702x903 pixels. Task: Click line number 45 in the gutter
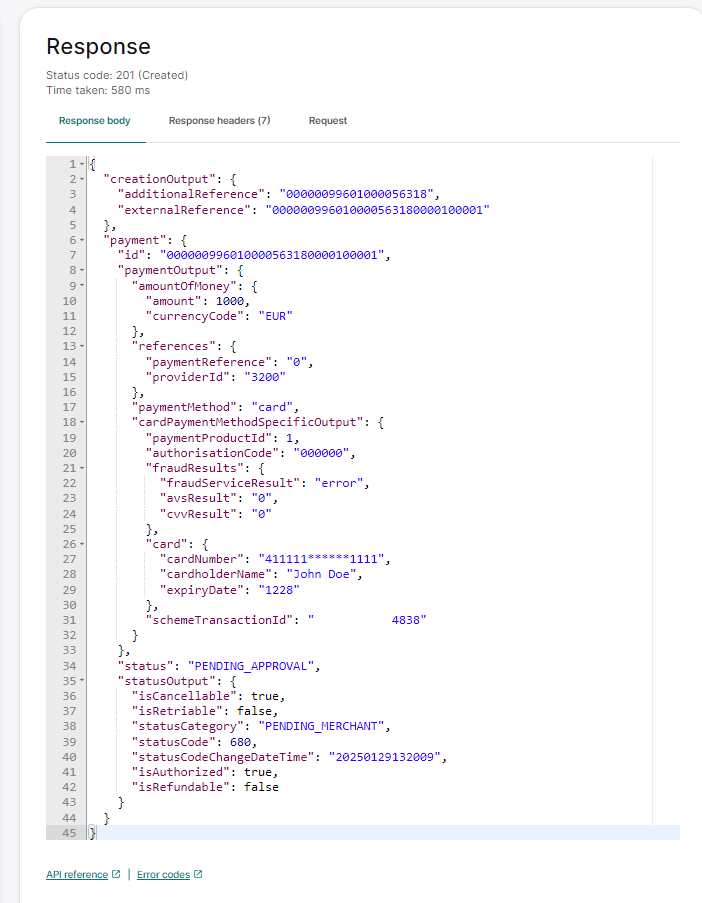click(x=69, y=833)
